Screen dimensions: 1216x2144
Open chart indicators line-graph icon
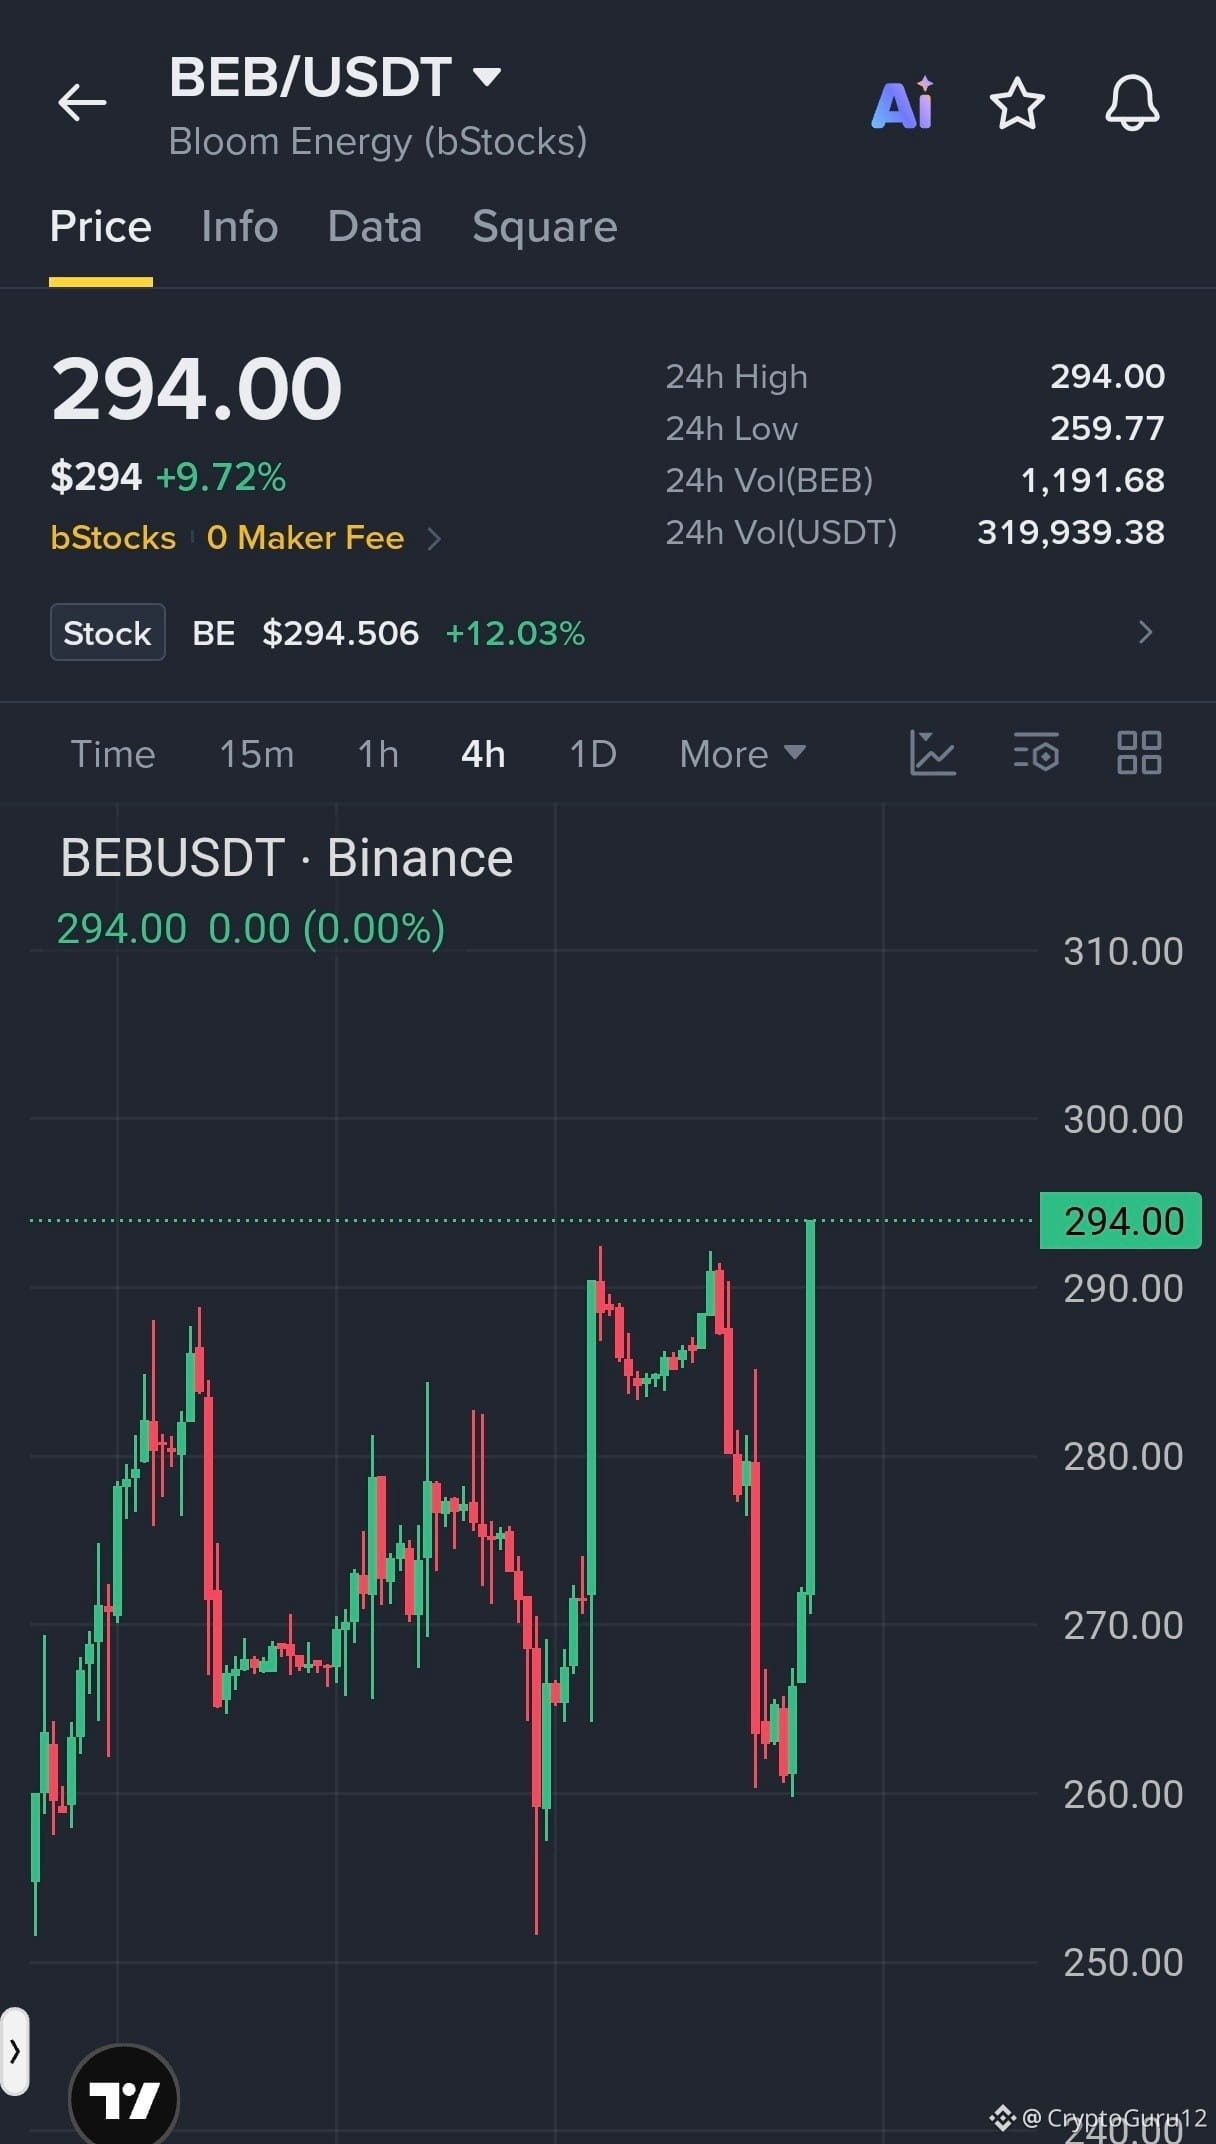[932, 753]
